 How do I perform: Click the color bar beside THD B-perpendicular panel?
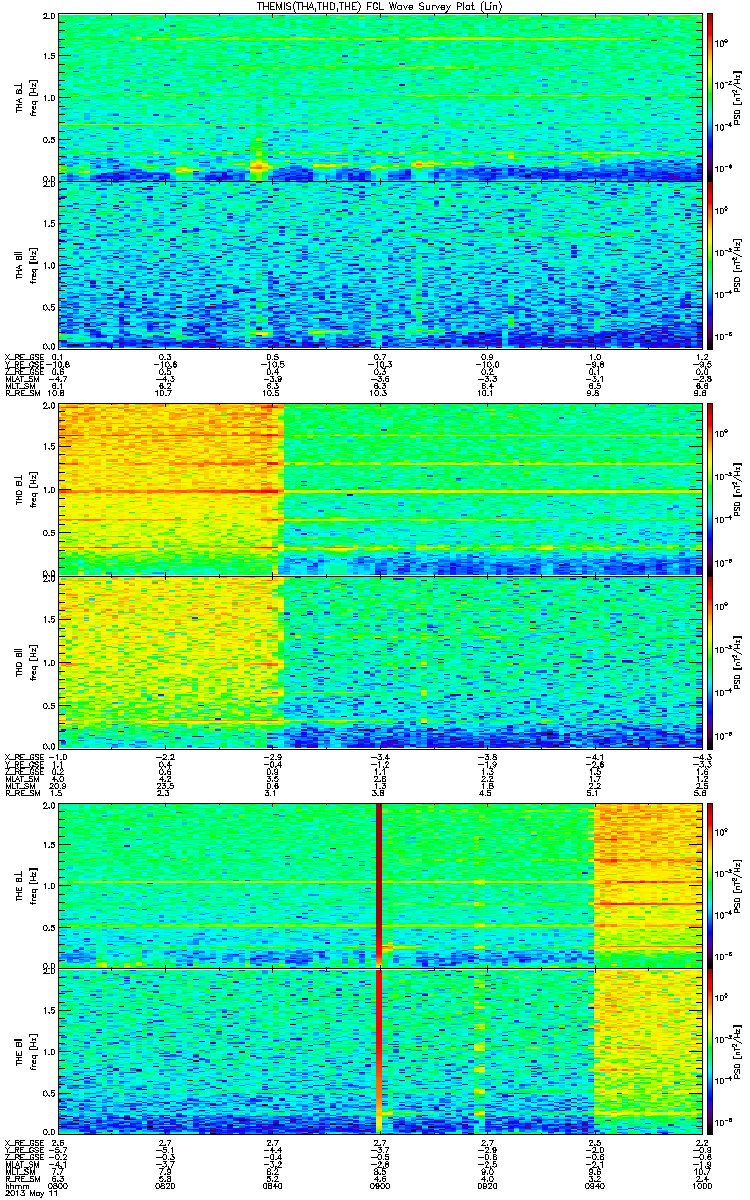point(711,489)
